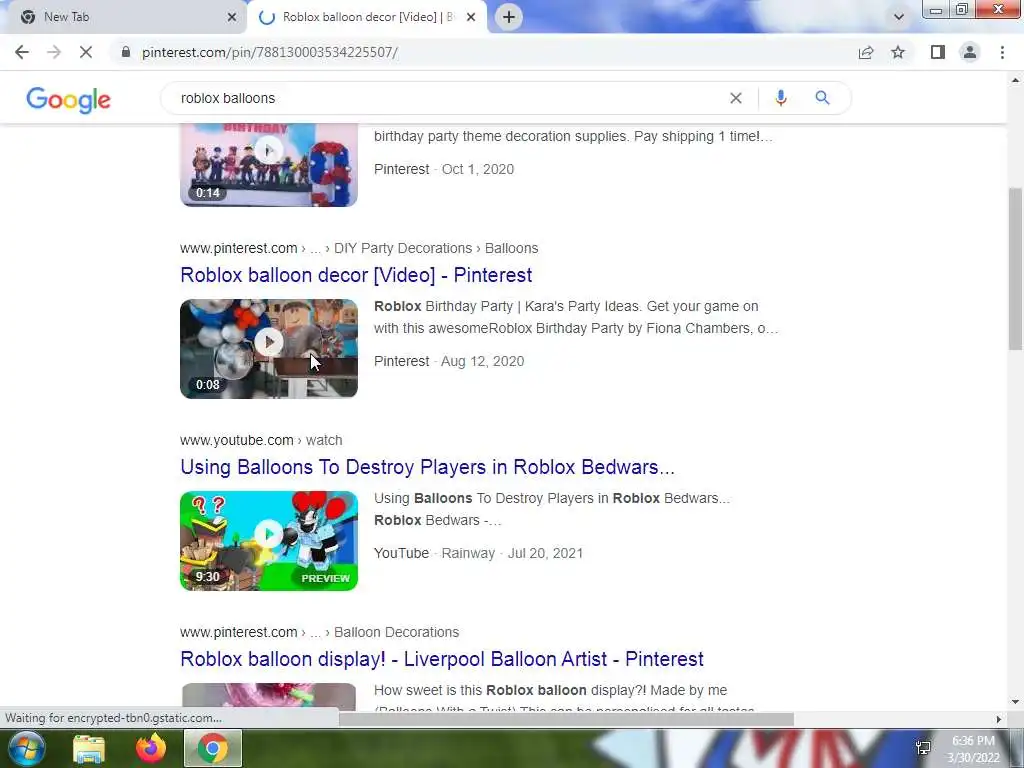Viewport: 1024px width, 768px height.
Task: Click the vertical scrollbar thumb
Action: click(1015, 269)
